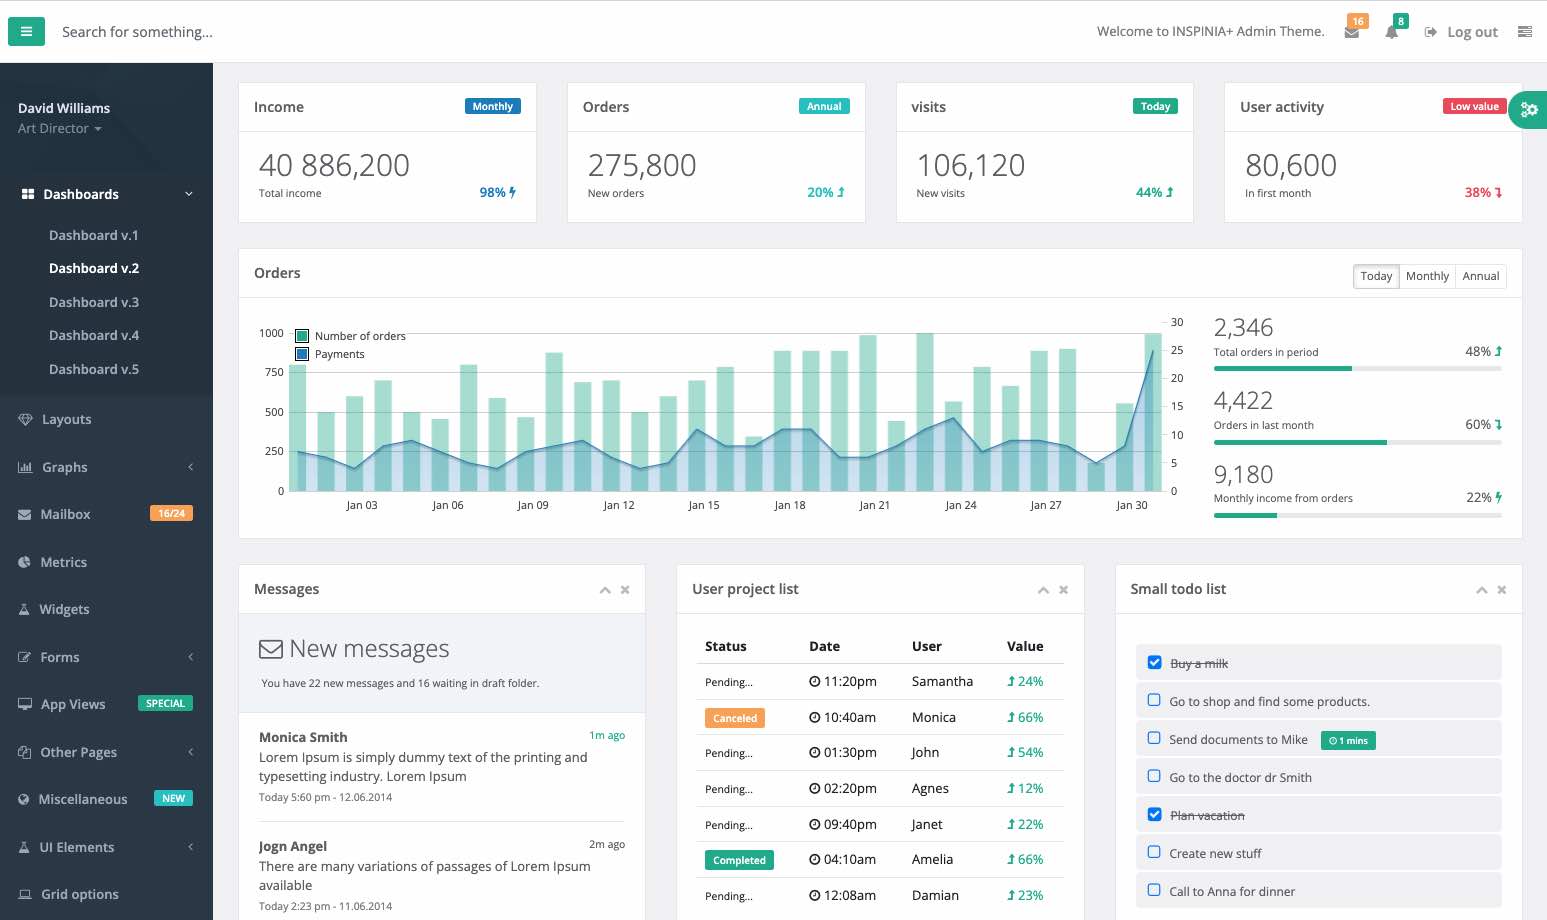Image resolution: width=1547 pixels, height=920 pixels.
Task: Switch orders chart to Monthly
Action: (x=1426, y=276)
